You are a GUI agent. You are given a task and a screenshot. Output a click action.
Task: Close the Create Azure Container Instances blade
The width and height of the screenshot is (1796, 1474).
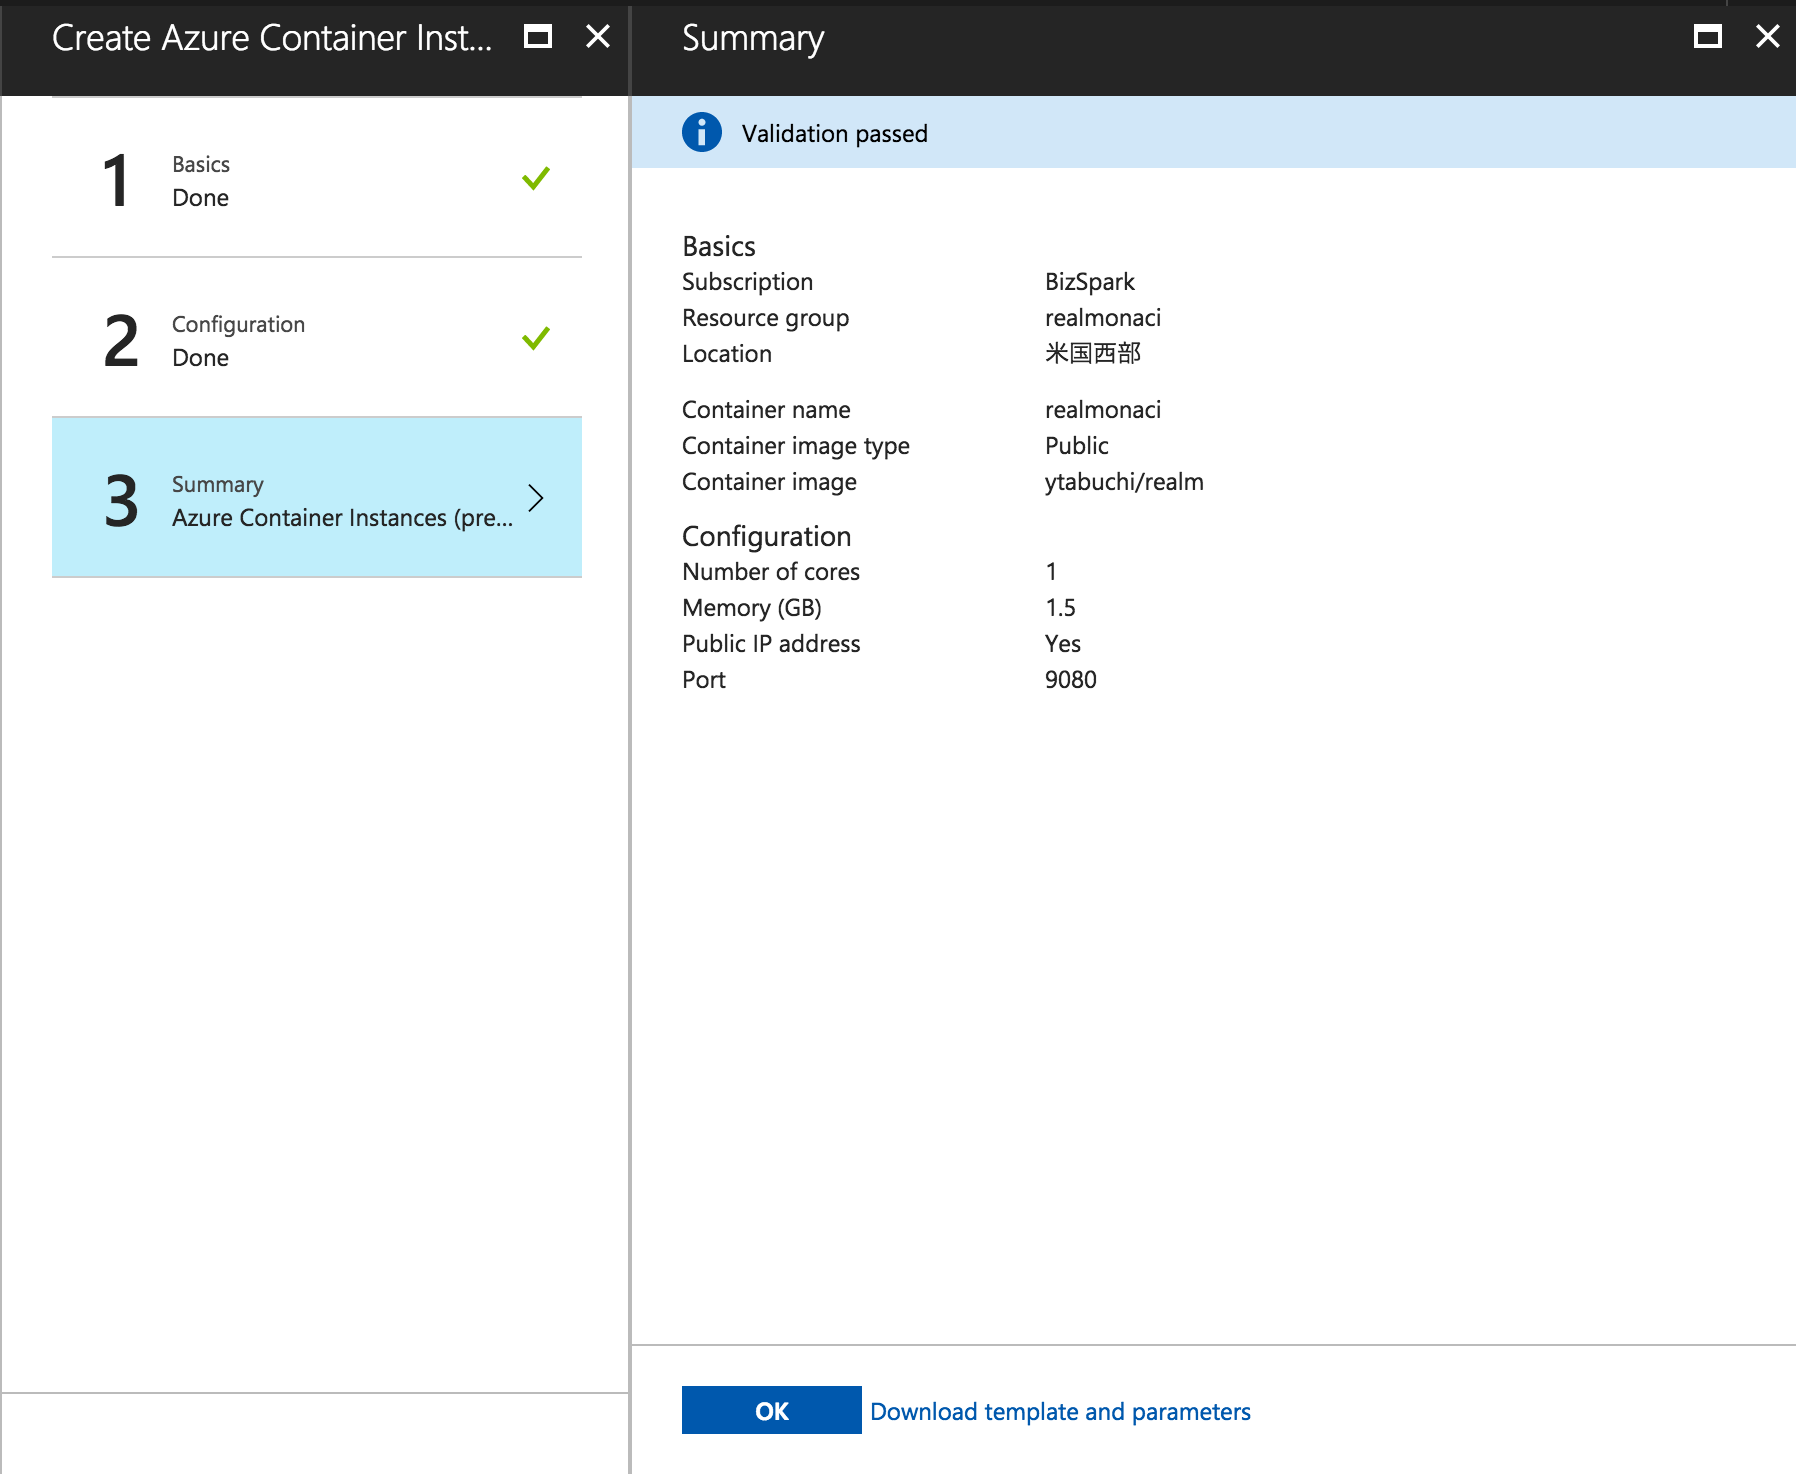(598, 37)
